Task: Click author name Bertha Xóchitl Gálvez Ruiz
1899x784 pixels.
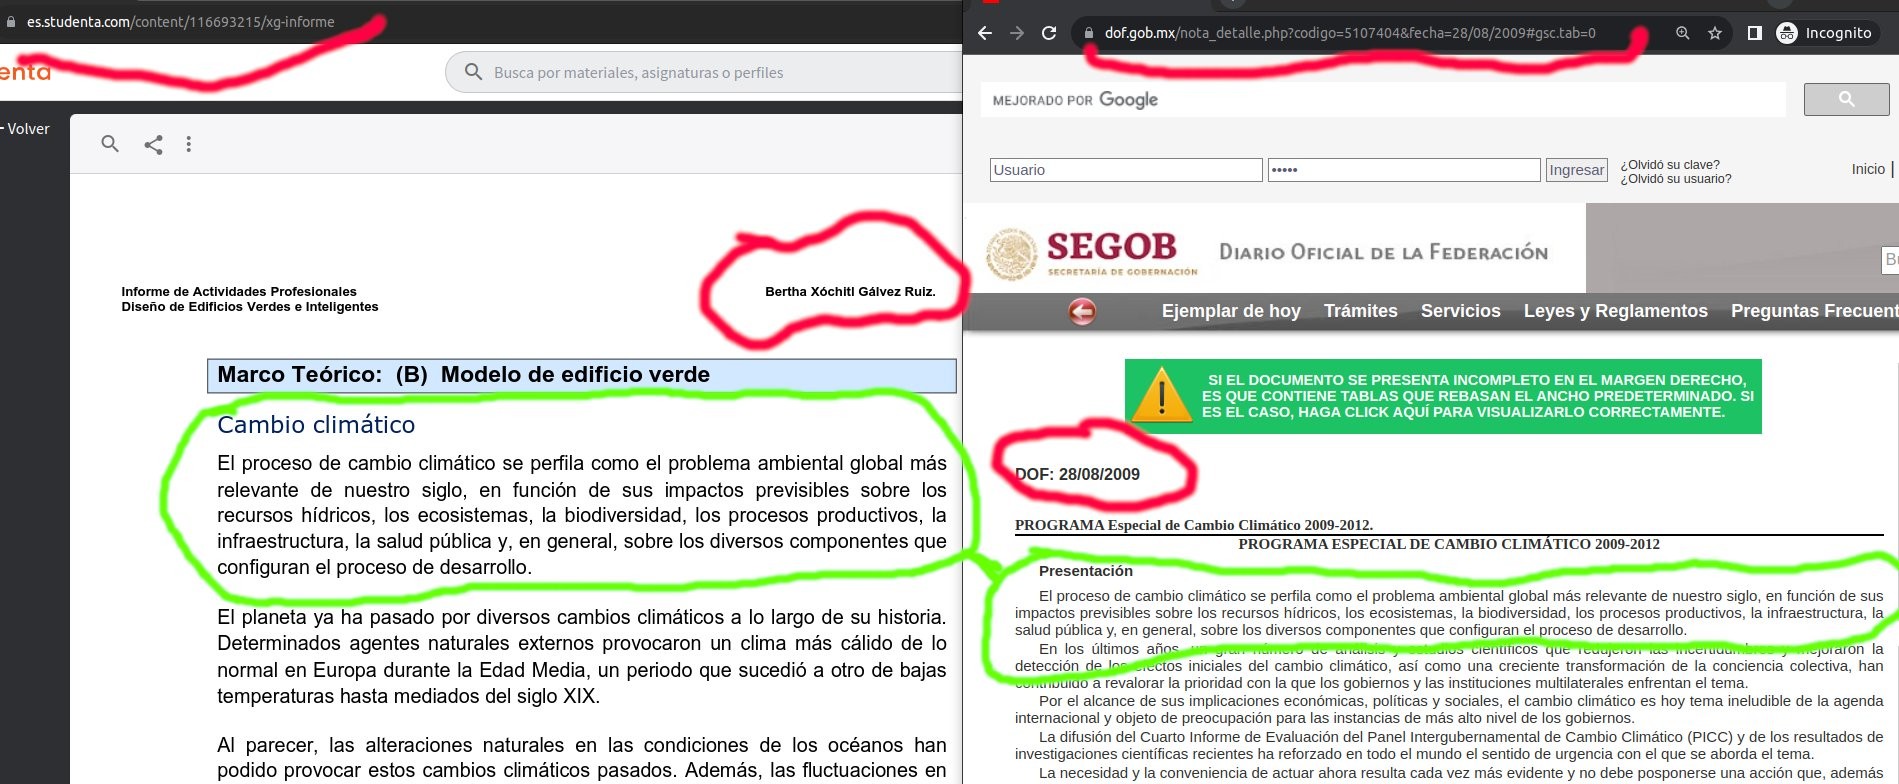Action: point(850,292)
